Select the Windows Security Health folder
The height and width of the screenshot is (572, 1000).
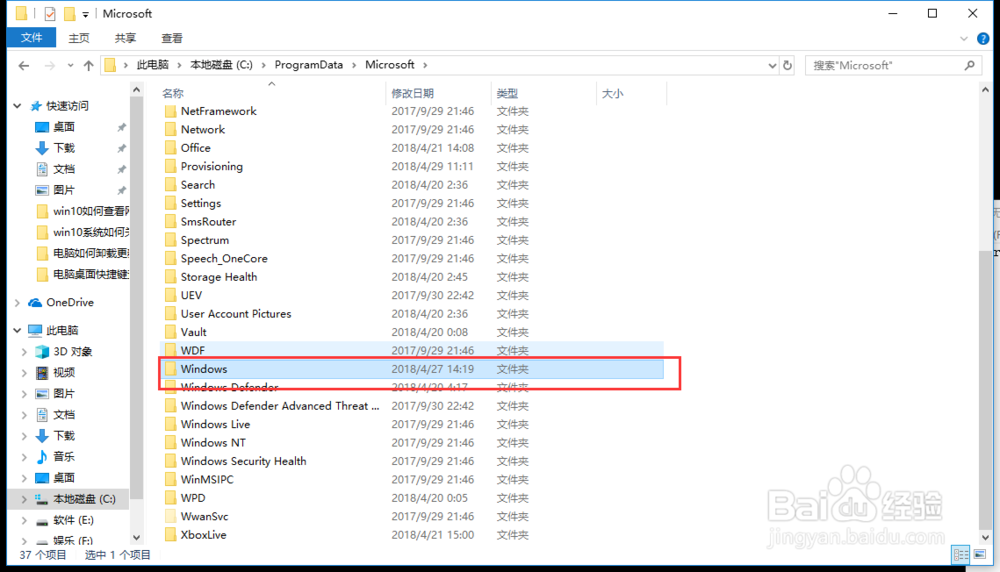(244, 461)
